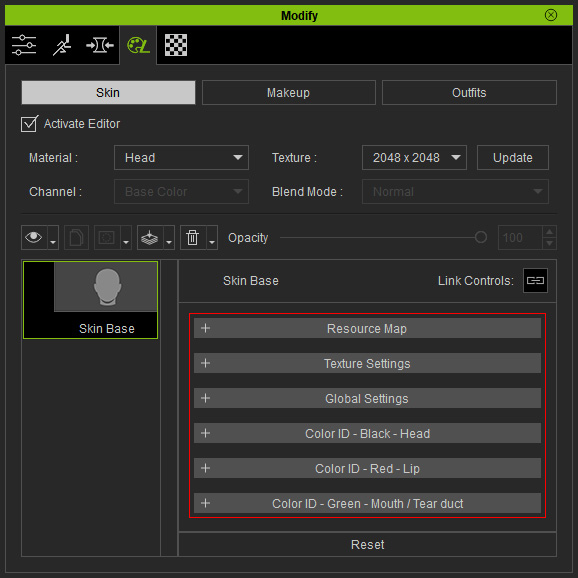Select the Skin Base layer thumbnail
The height and width of the screenshot is (578, 578).
coord(90,300)
